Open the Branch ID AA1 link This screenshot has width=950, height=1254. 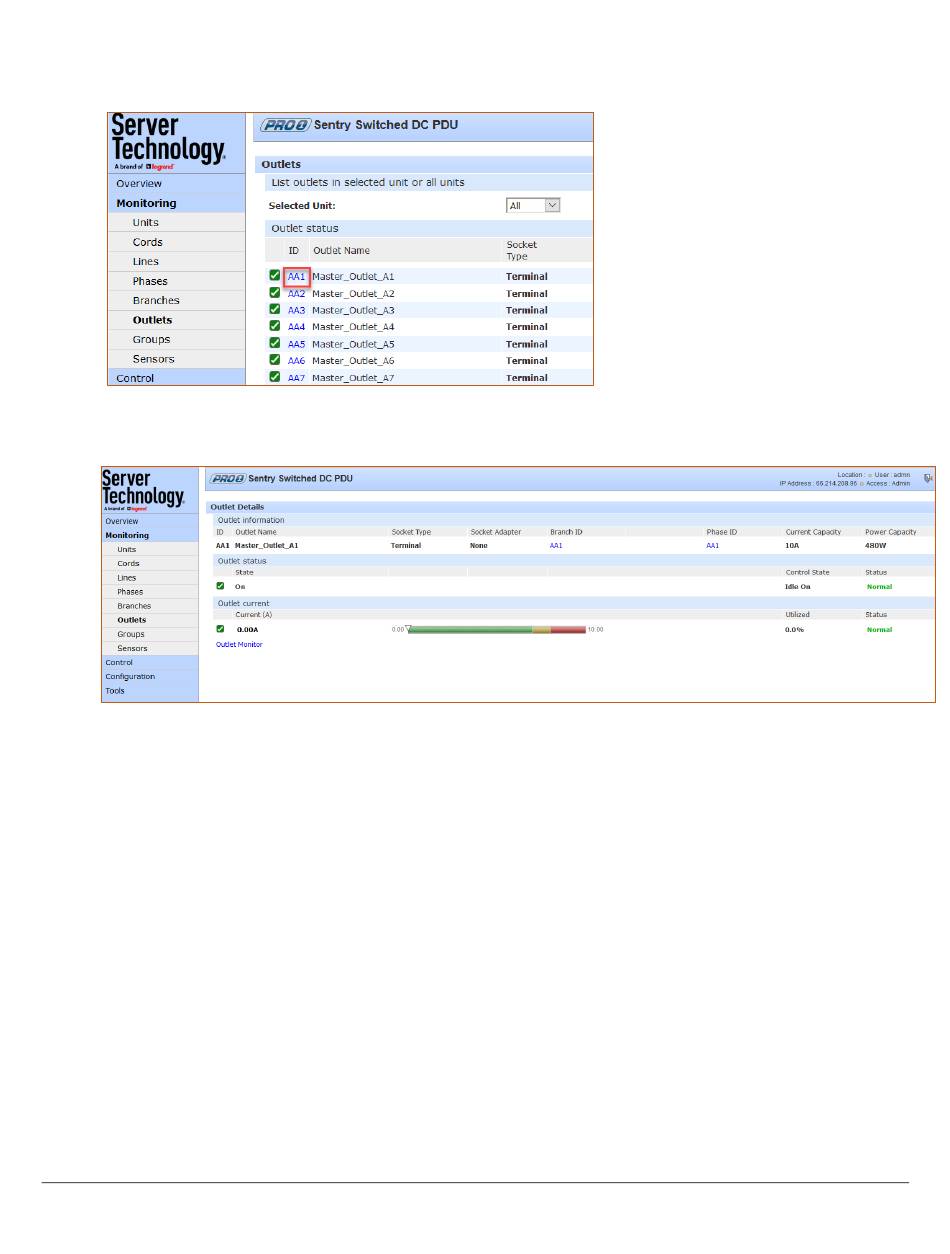(556, 546)
